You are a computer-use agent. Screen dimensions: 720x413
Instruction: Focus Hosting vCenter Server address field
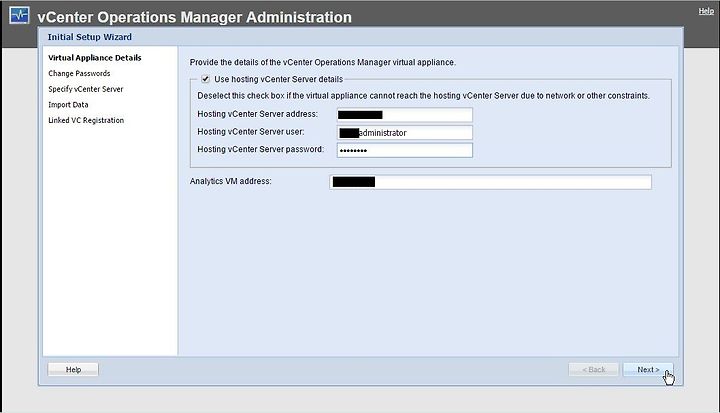(405, 115)
